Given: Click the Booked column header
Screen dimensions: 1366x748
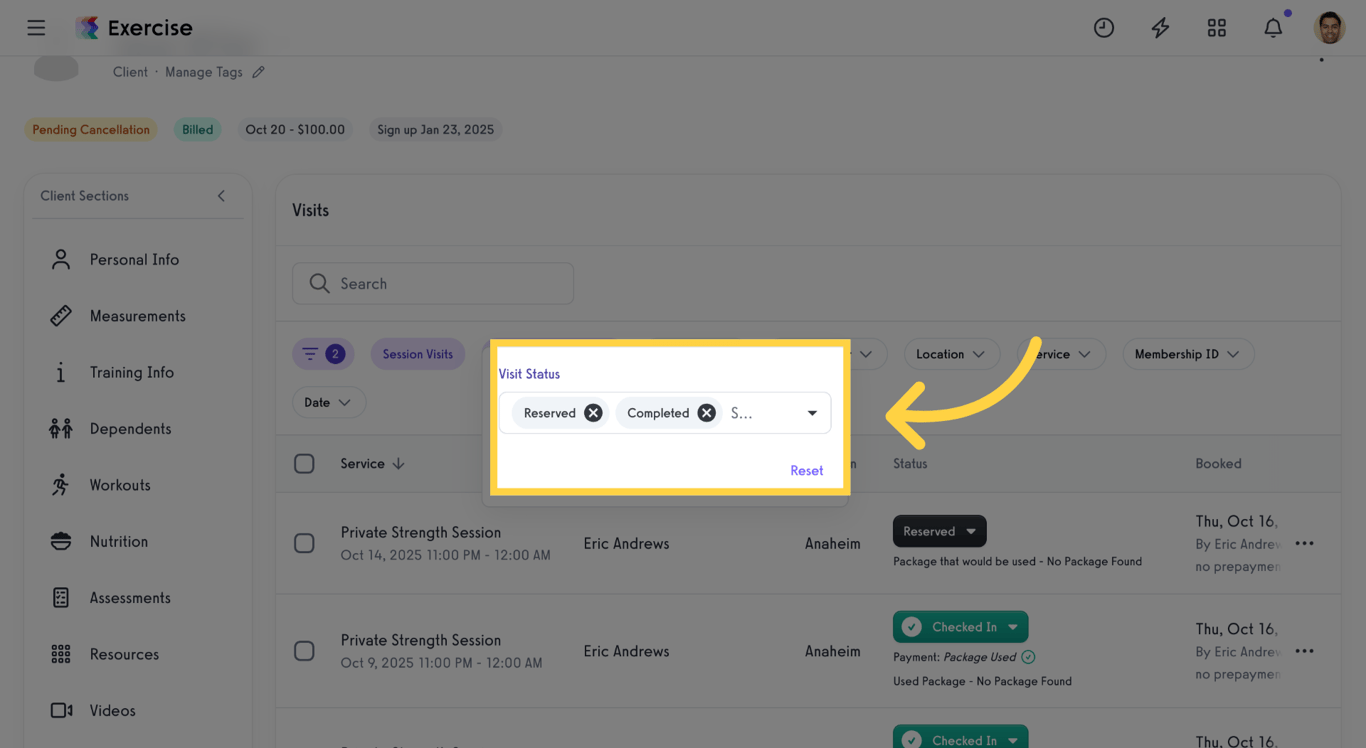Looking at the screenshot, I should 1218,464.
